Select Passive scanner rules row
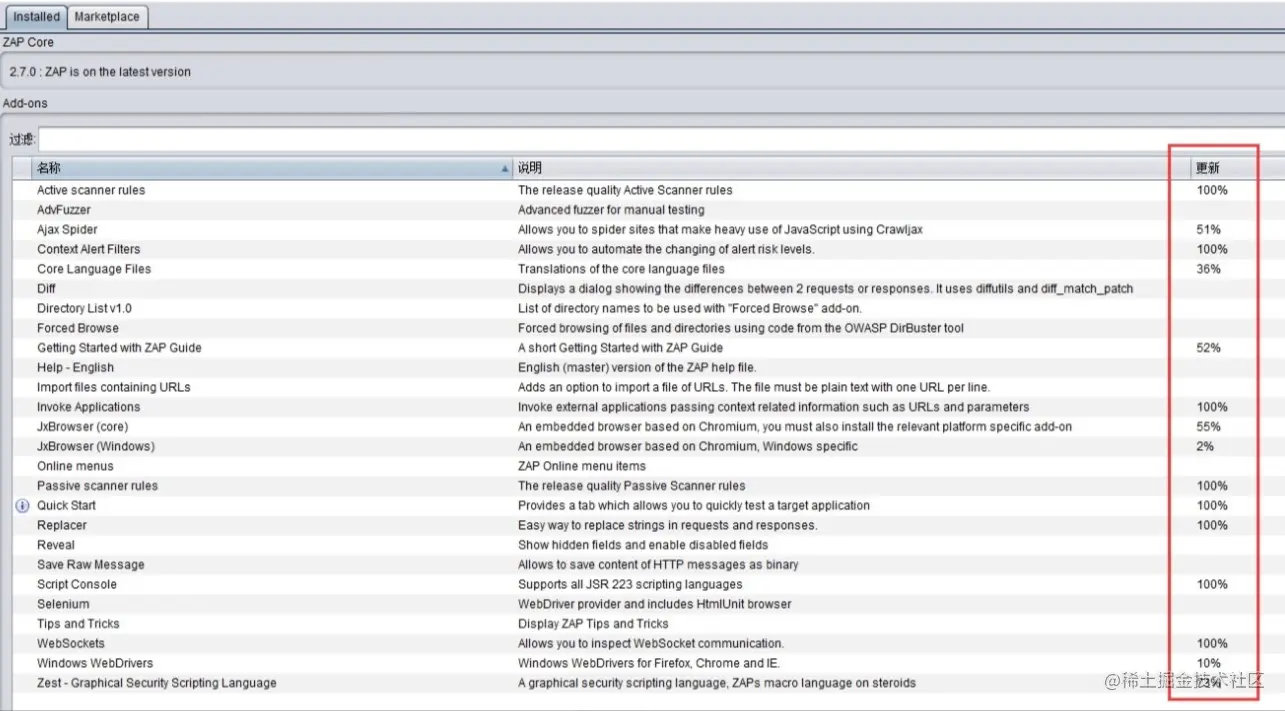 [x=648, y=486]
